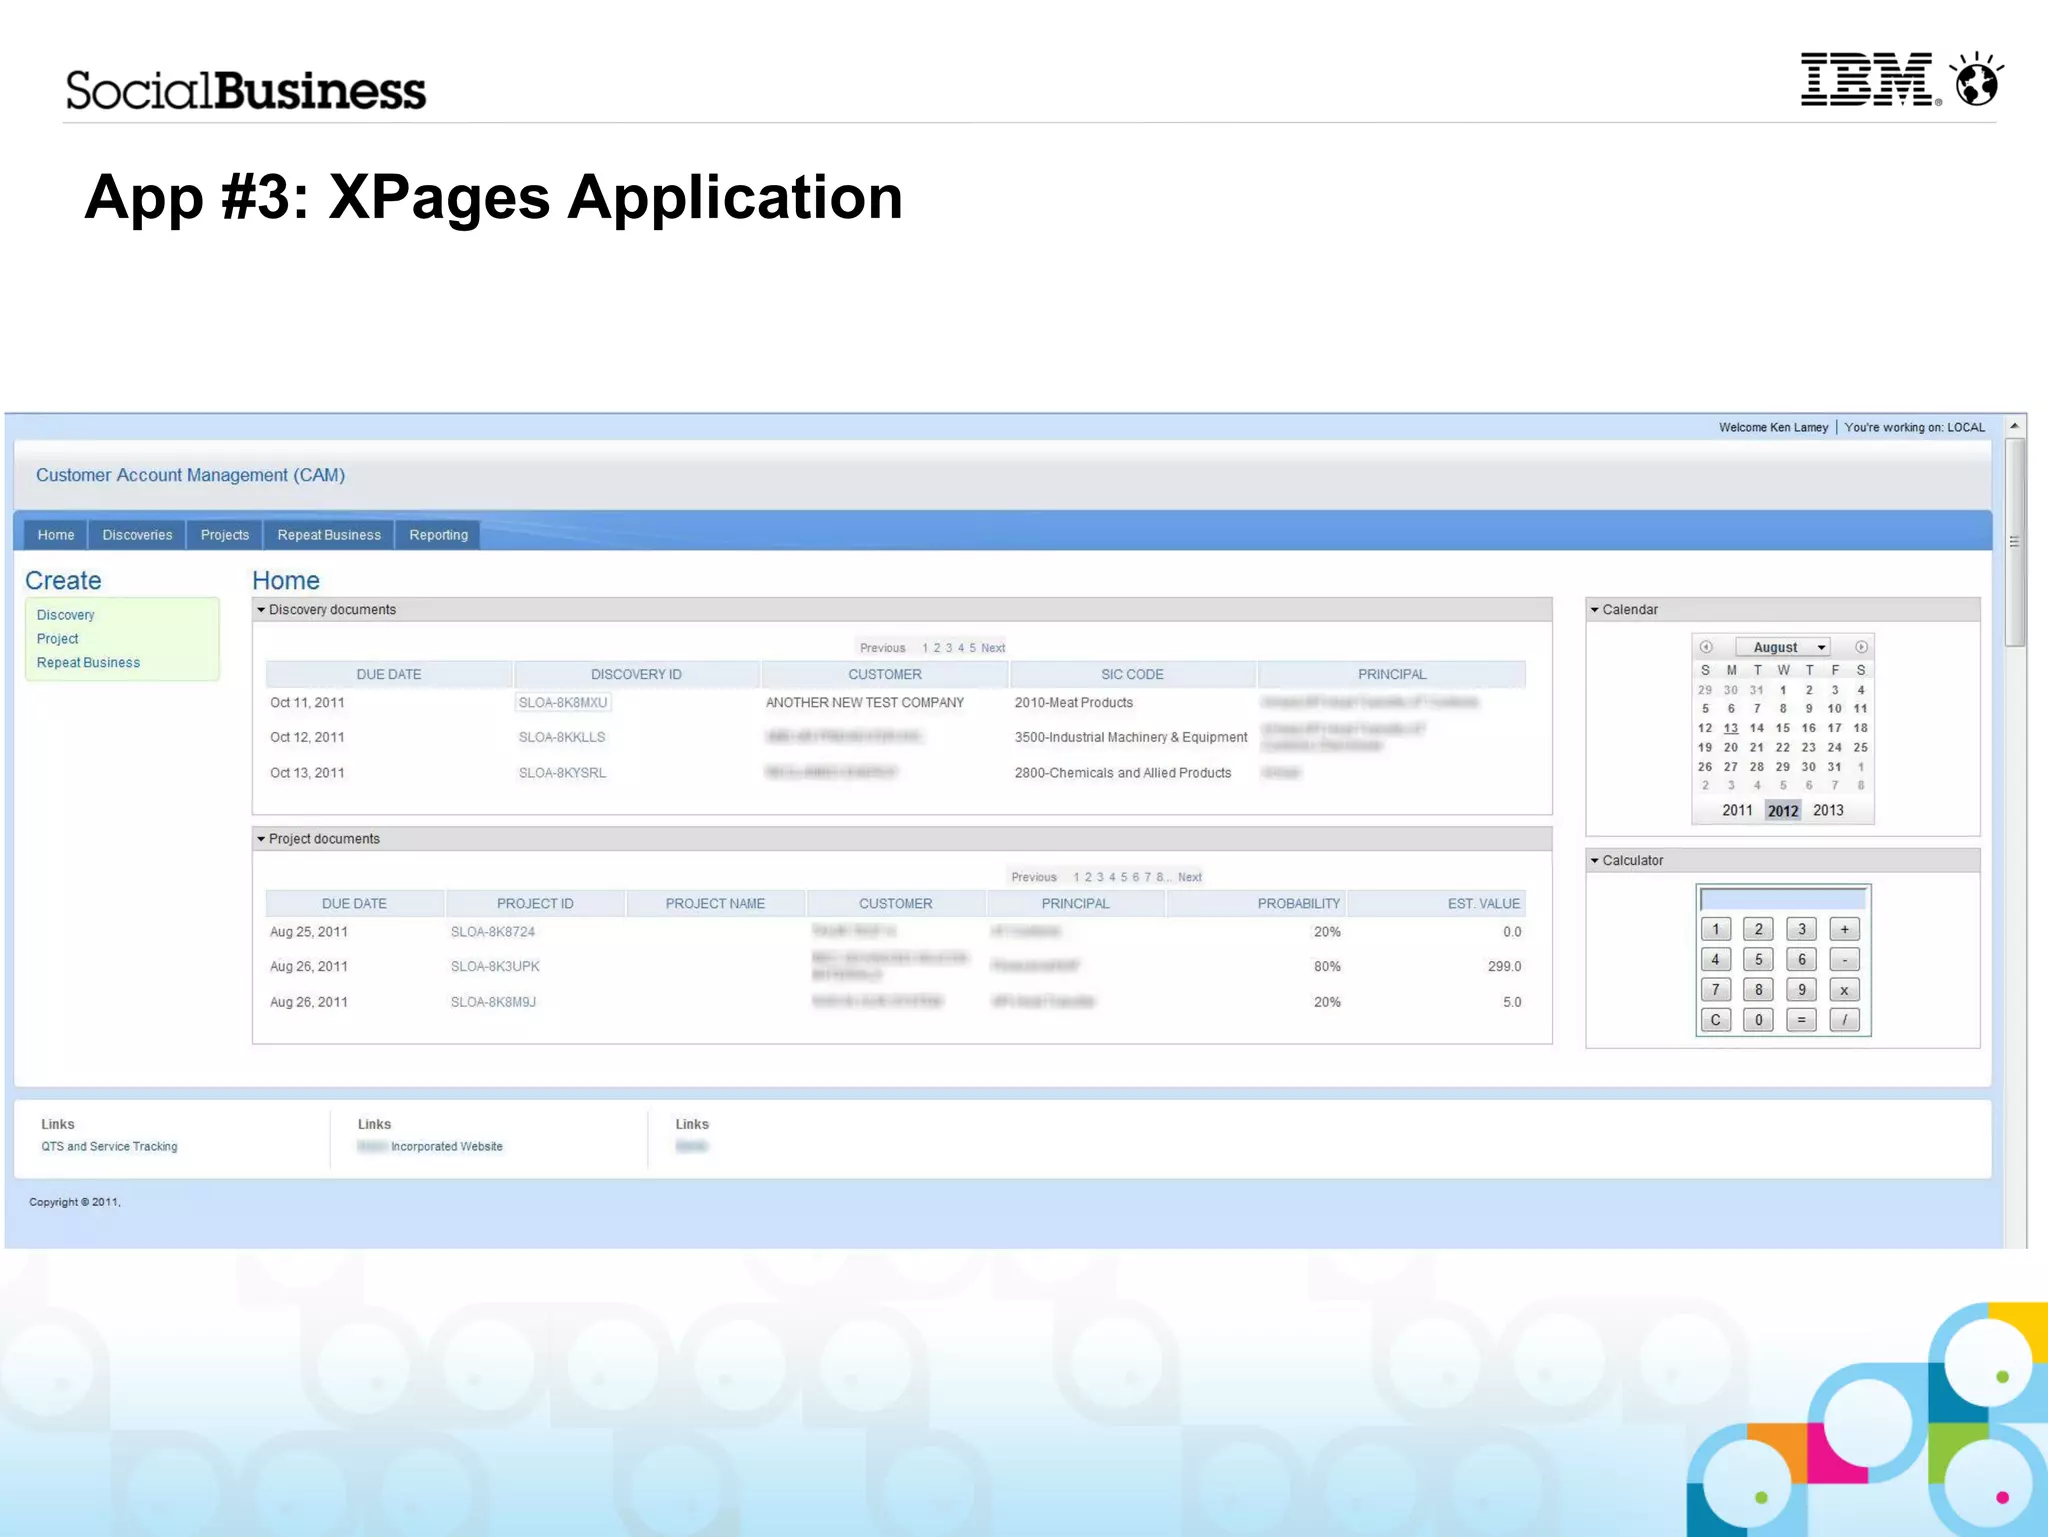
Task: Click the calculator minus key
Action: tap(1844, 960)
